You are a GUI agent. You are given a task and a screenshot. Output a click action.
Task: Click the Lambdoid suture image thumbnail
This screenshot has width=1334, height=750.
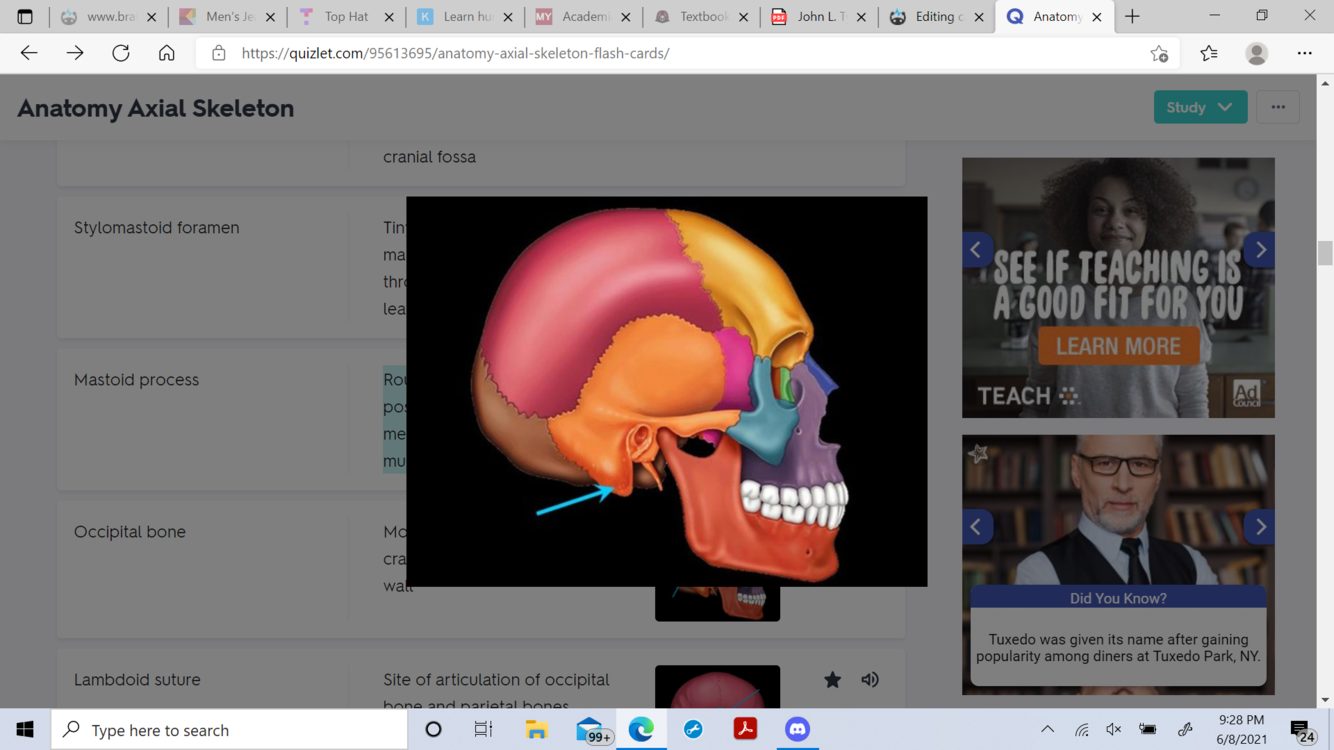point(717,687)
